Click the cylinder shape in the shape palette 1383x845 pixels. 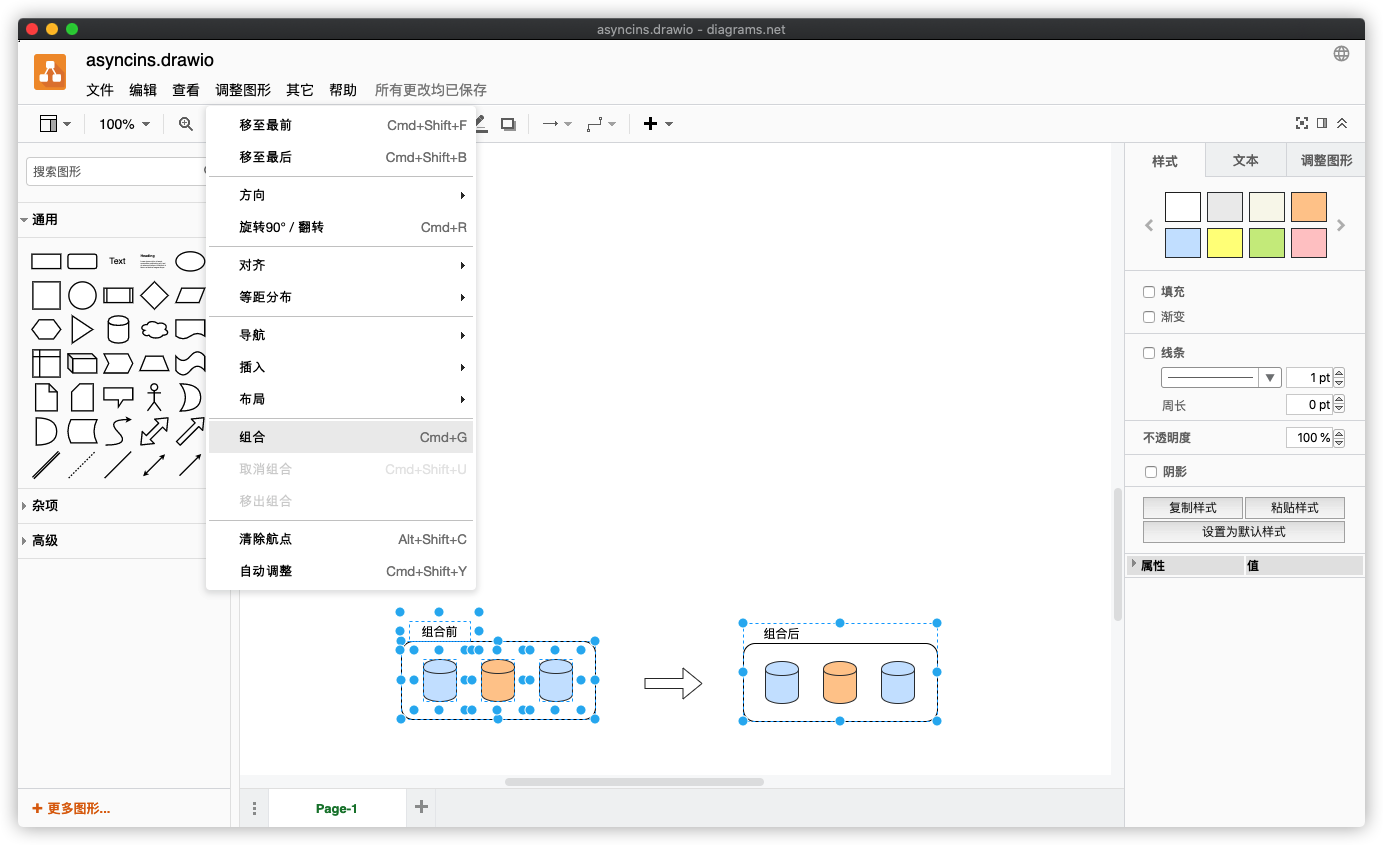[118, 330]
